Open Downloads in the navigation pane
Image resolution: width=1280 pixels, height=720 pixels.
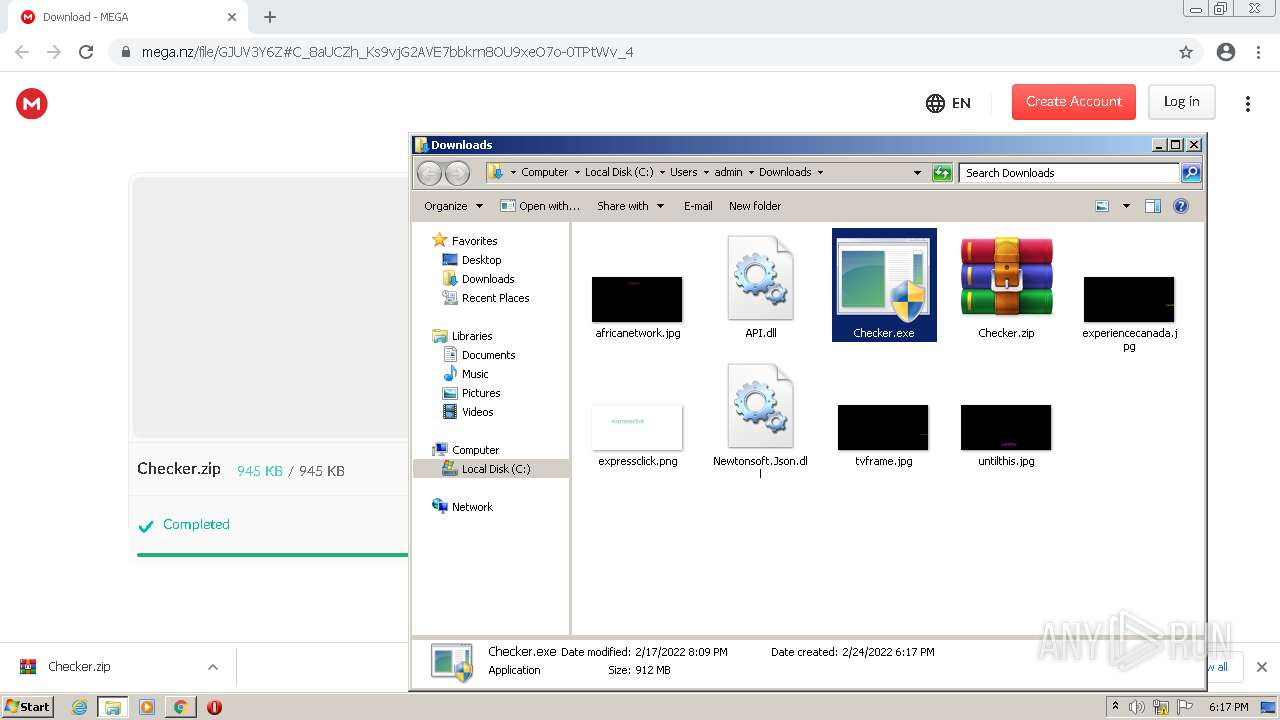488,279
